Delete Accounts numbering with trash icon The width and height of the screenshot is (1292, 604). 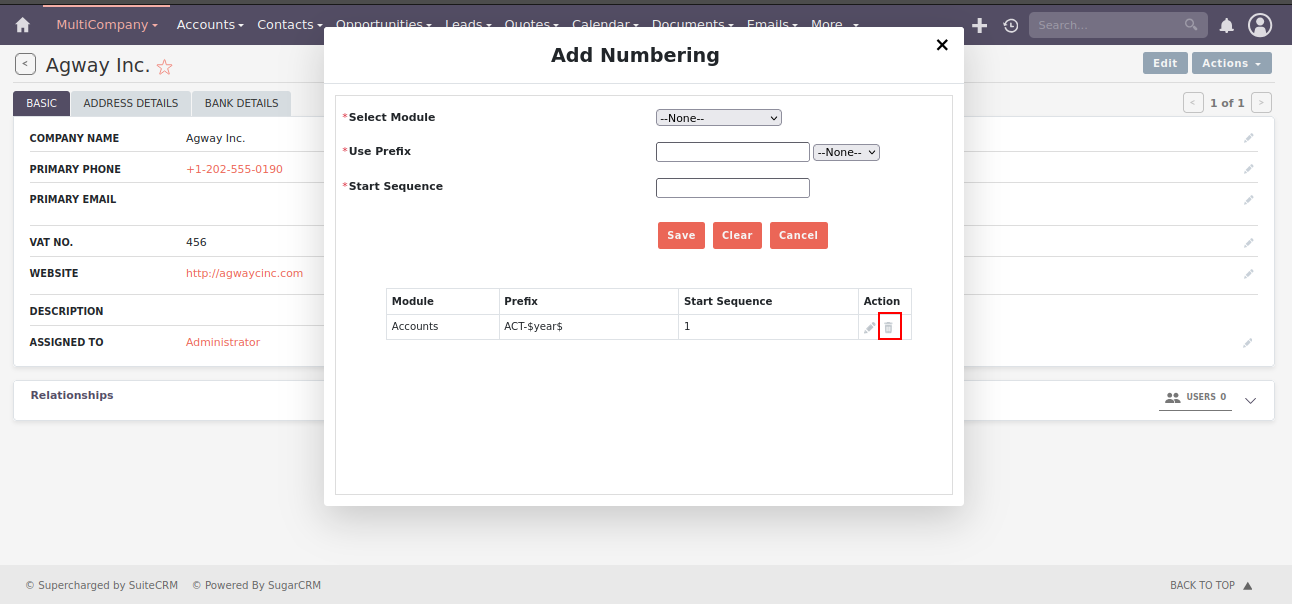889,327
